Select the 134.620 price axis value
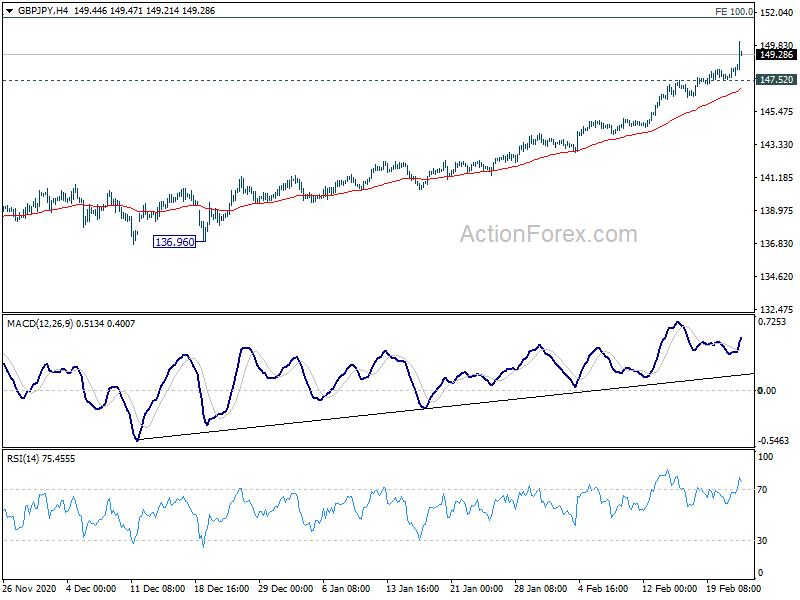This screenshot has width=800, height=600. pos(777,277)
